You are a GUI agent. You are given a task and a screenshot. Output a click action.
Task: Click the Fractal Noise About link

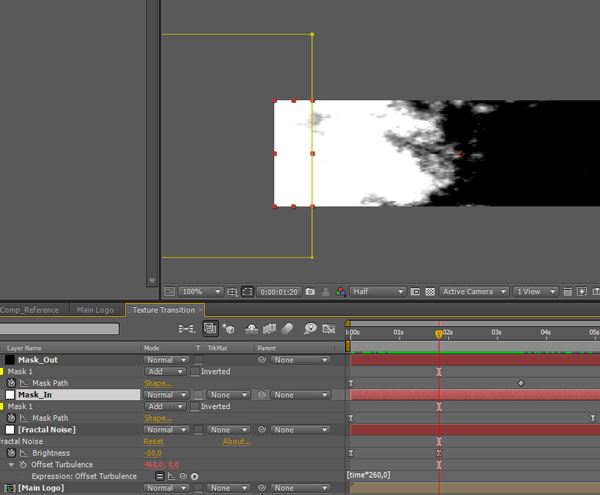coord(236,441)
